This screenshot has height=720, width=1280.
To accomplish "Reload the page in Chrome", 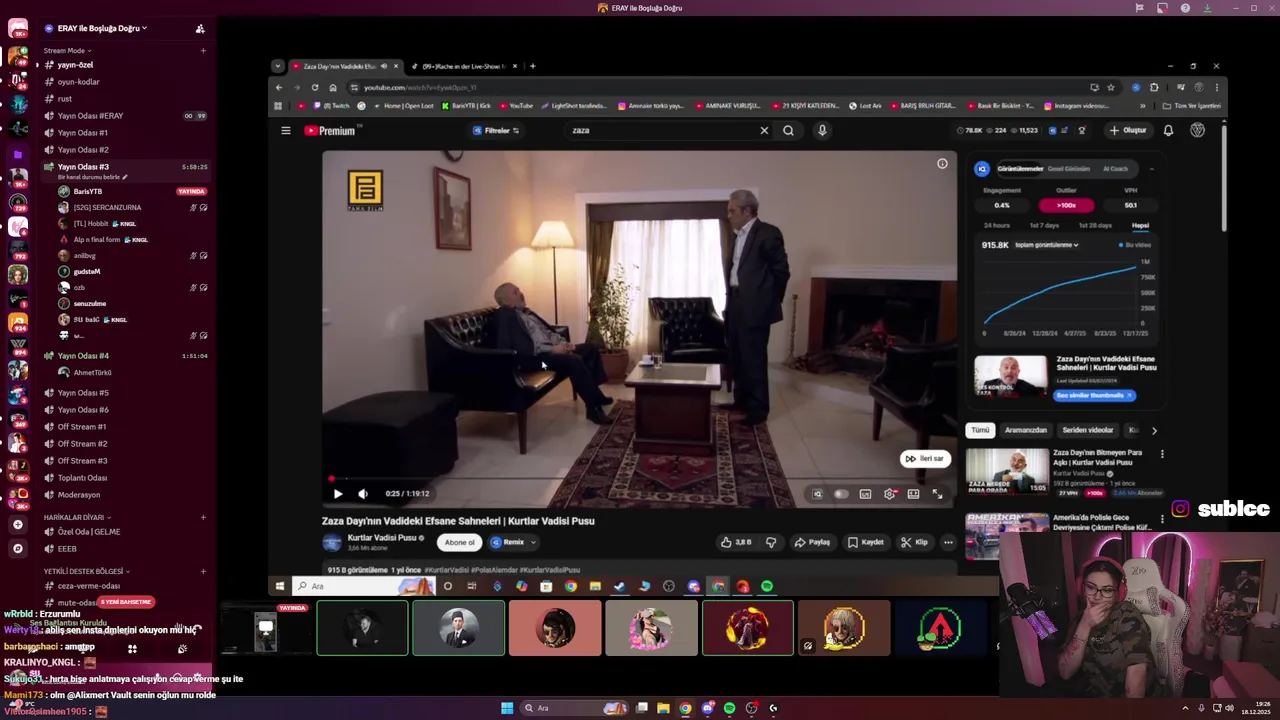I will click(x=314, y=87).
